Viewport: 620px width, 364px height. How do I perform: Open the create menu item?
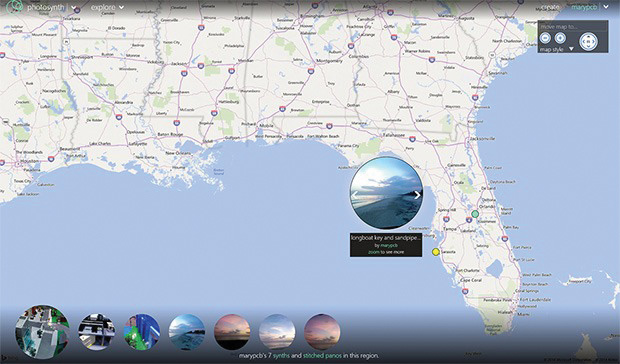550,7
